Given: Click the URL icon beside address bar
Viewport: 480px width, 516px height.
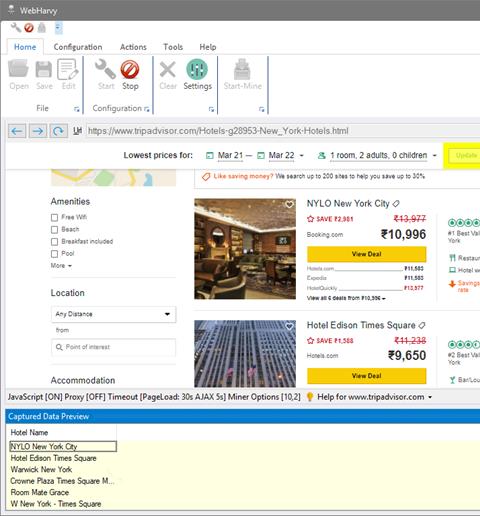Looking at the screenshot, I should point(77,131).
